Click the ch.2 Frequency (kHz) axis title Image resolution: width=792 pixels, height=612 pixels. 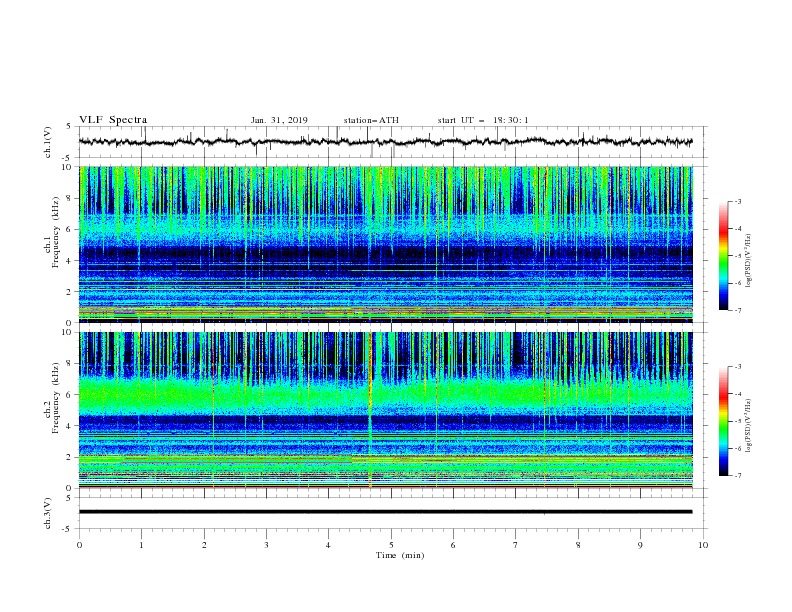tap(51, 398)
